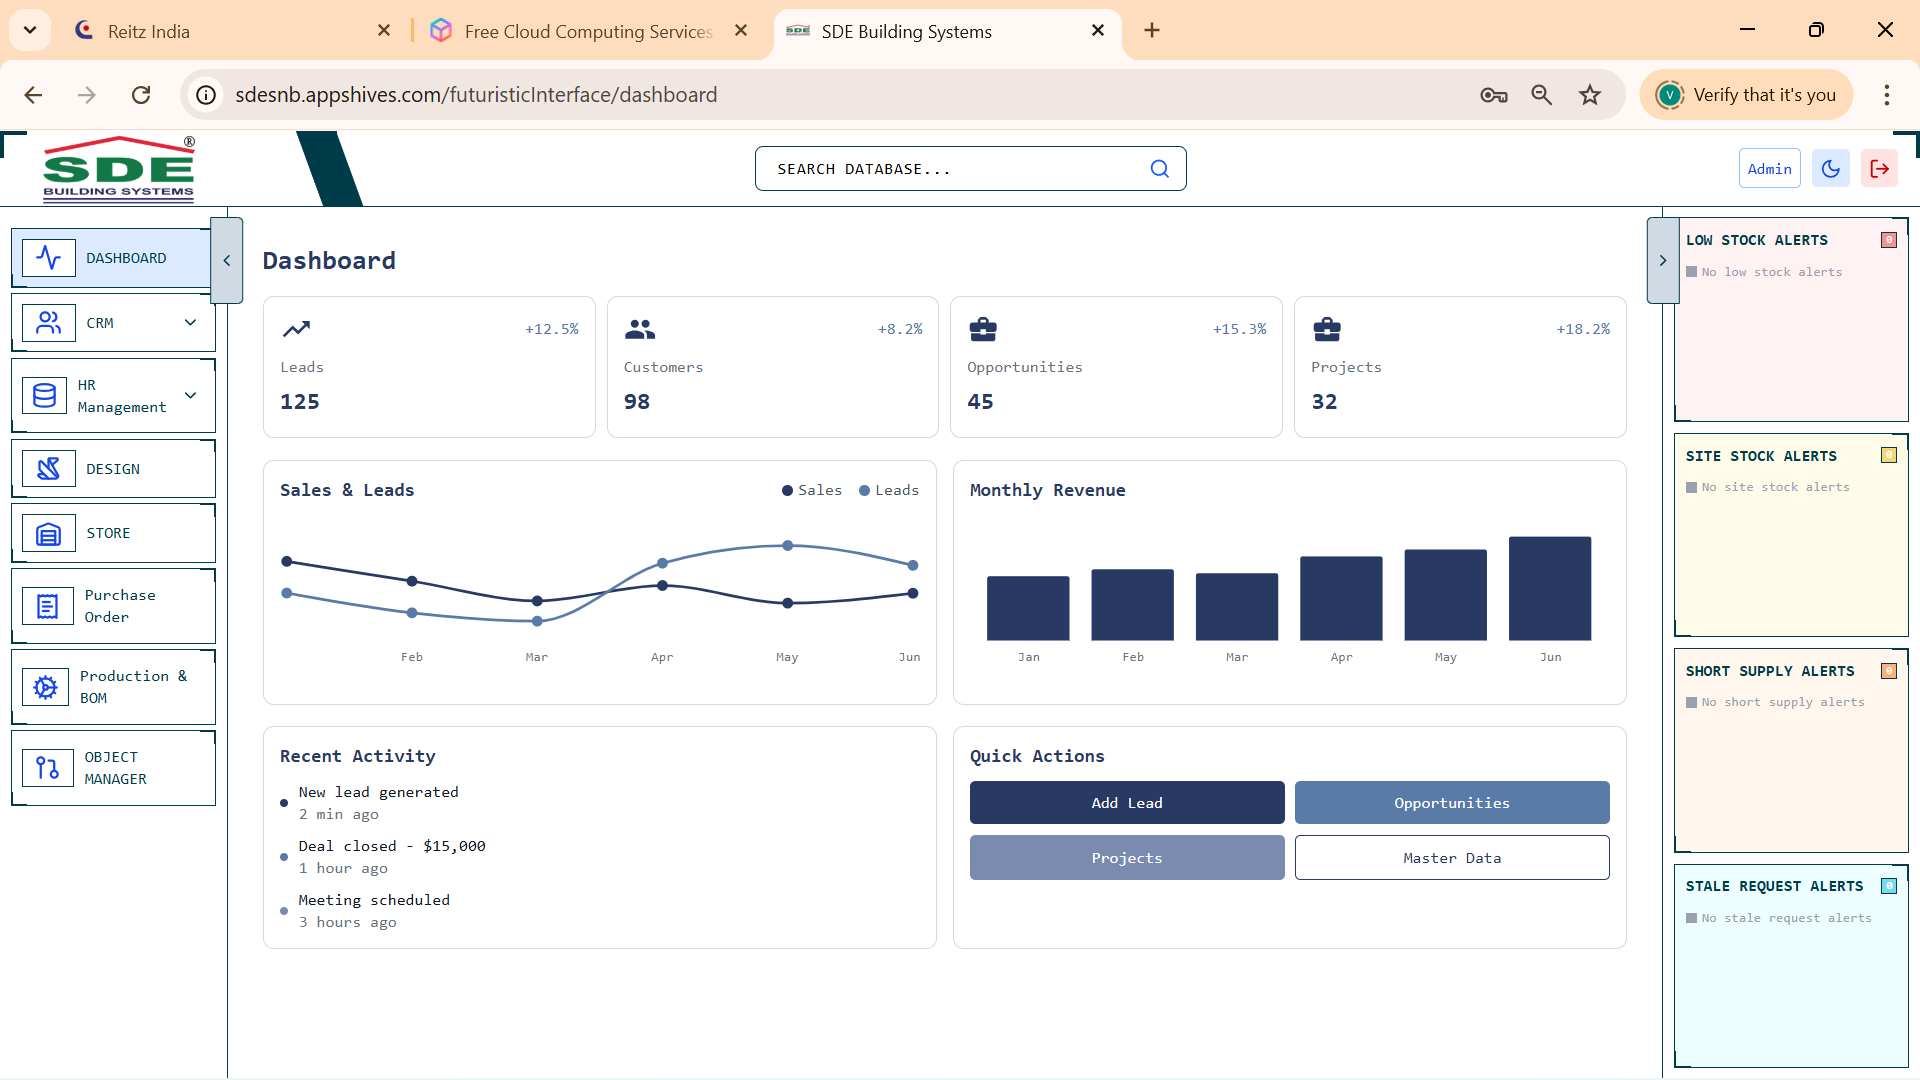Collapse the left sidebar panel arrow
Screen dimensions: 1920x1080
tap(227, 260)
